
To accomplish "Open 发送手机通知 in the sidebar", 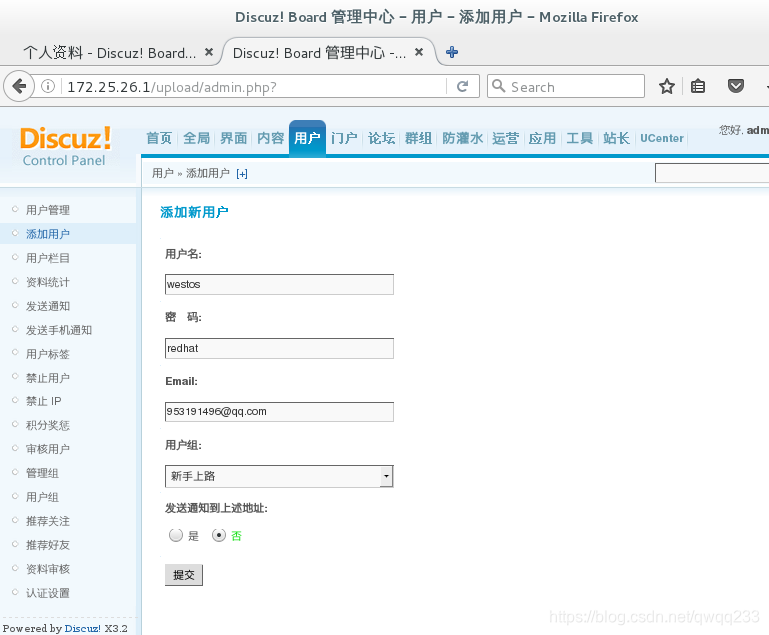I will pos(59,330).
